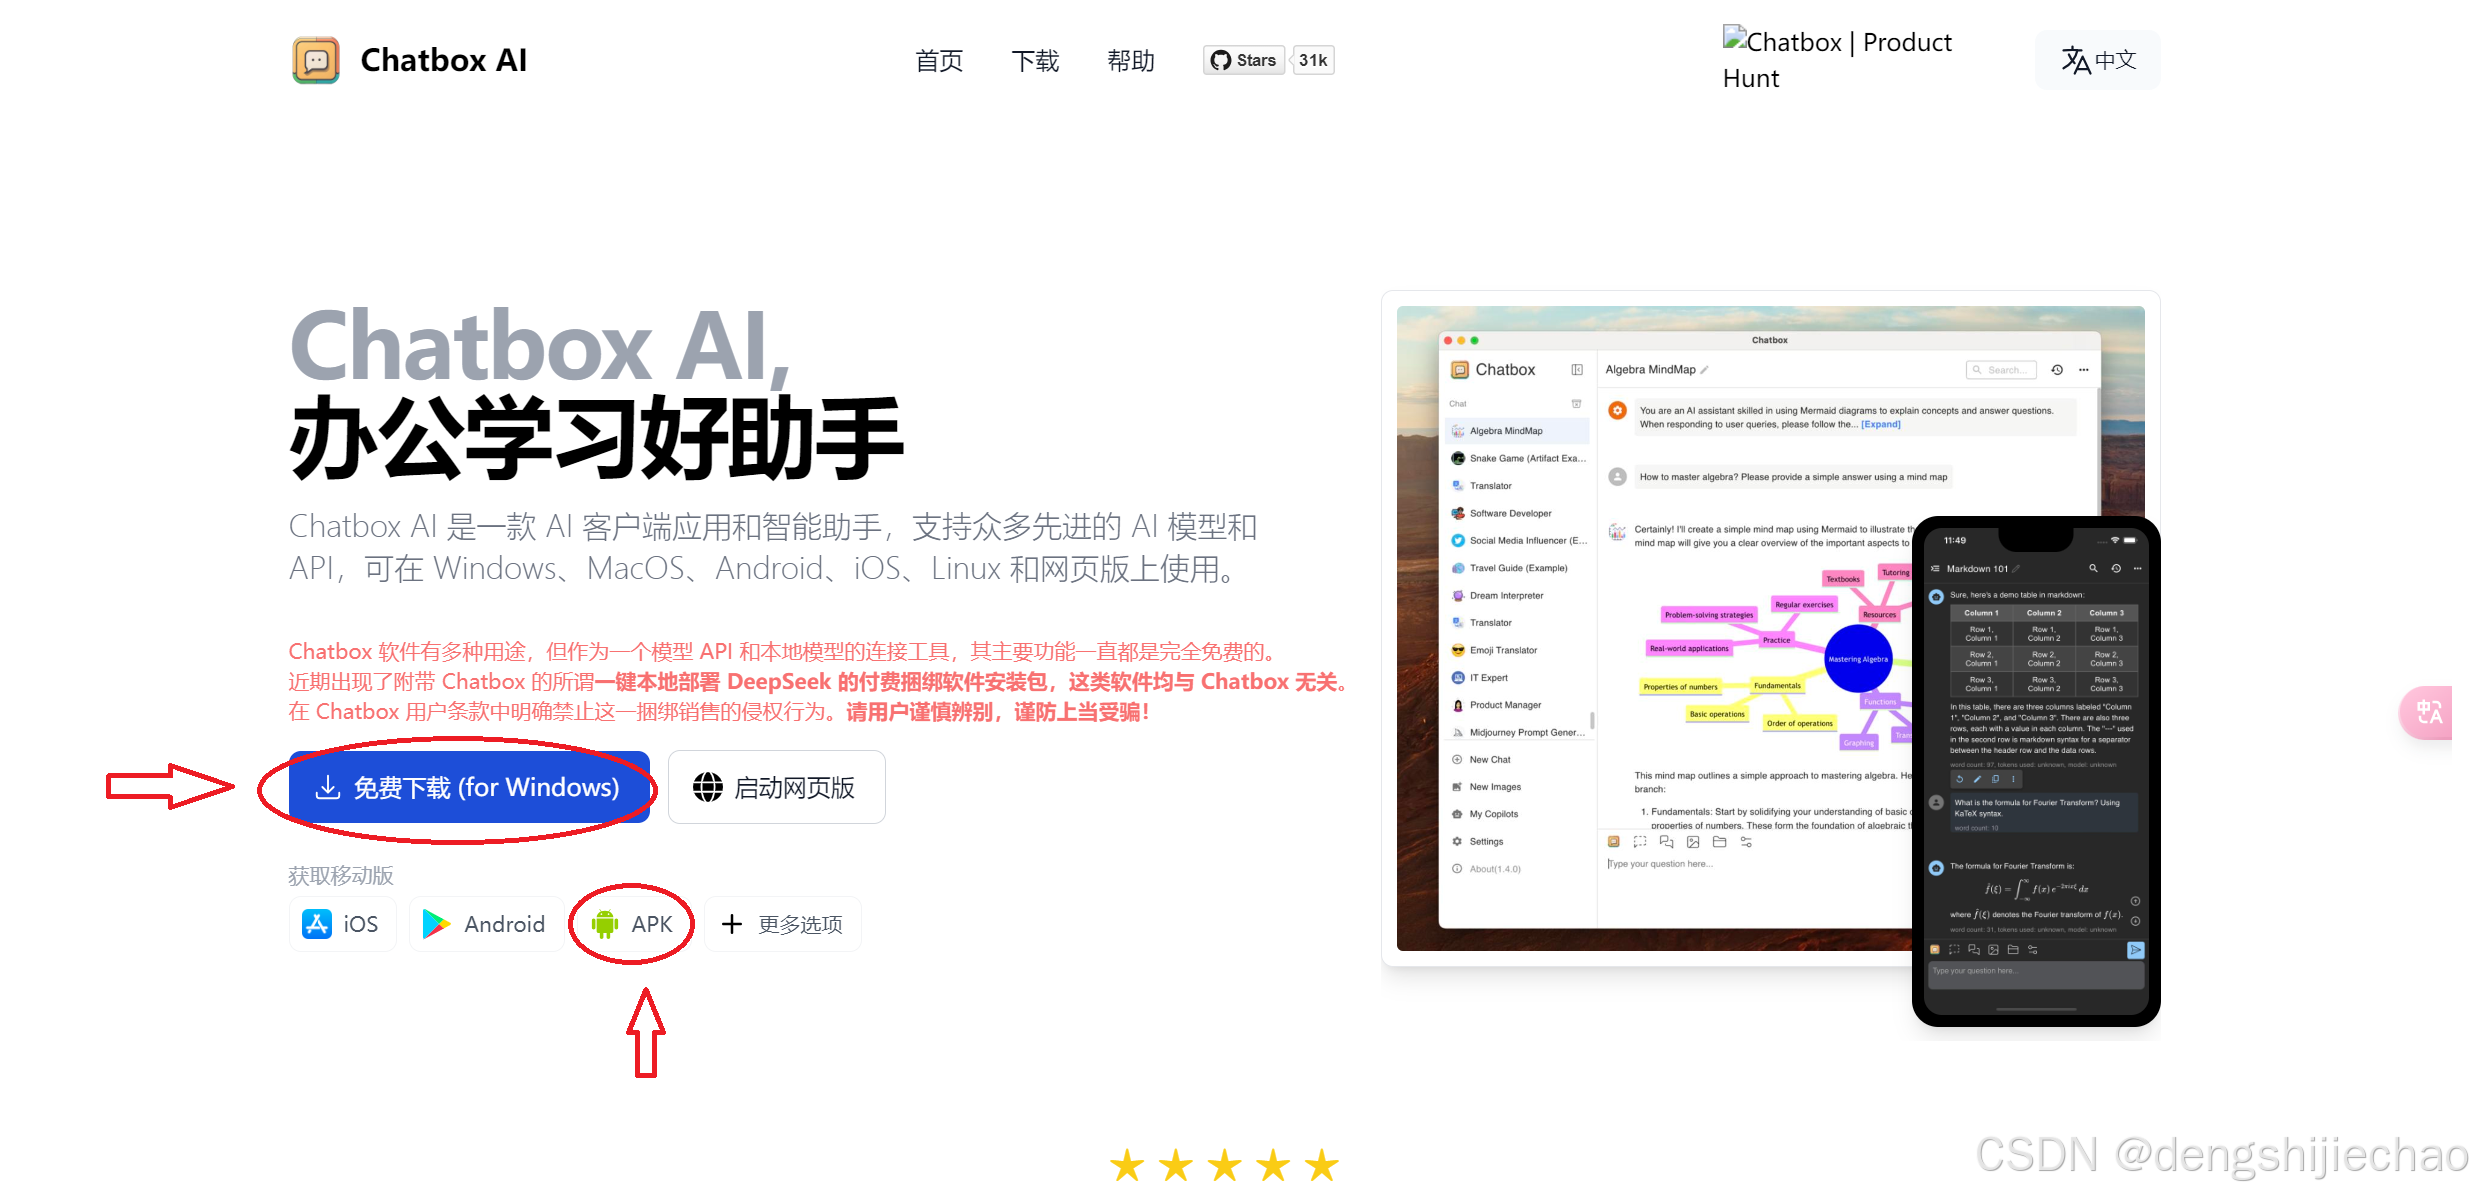Go to the 帮助 page

click(1131, 61)
